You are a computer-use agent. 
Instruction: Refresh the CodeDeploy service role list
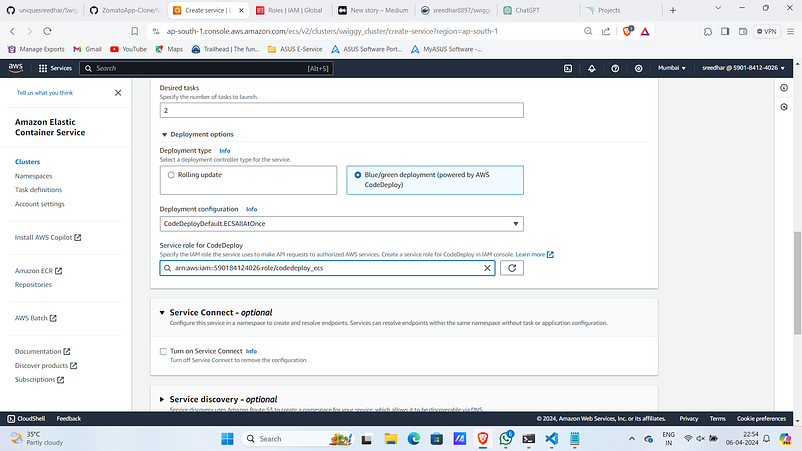point(511,268)
